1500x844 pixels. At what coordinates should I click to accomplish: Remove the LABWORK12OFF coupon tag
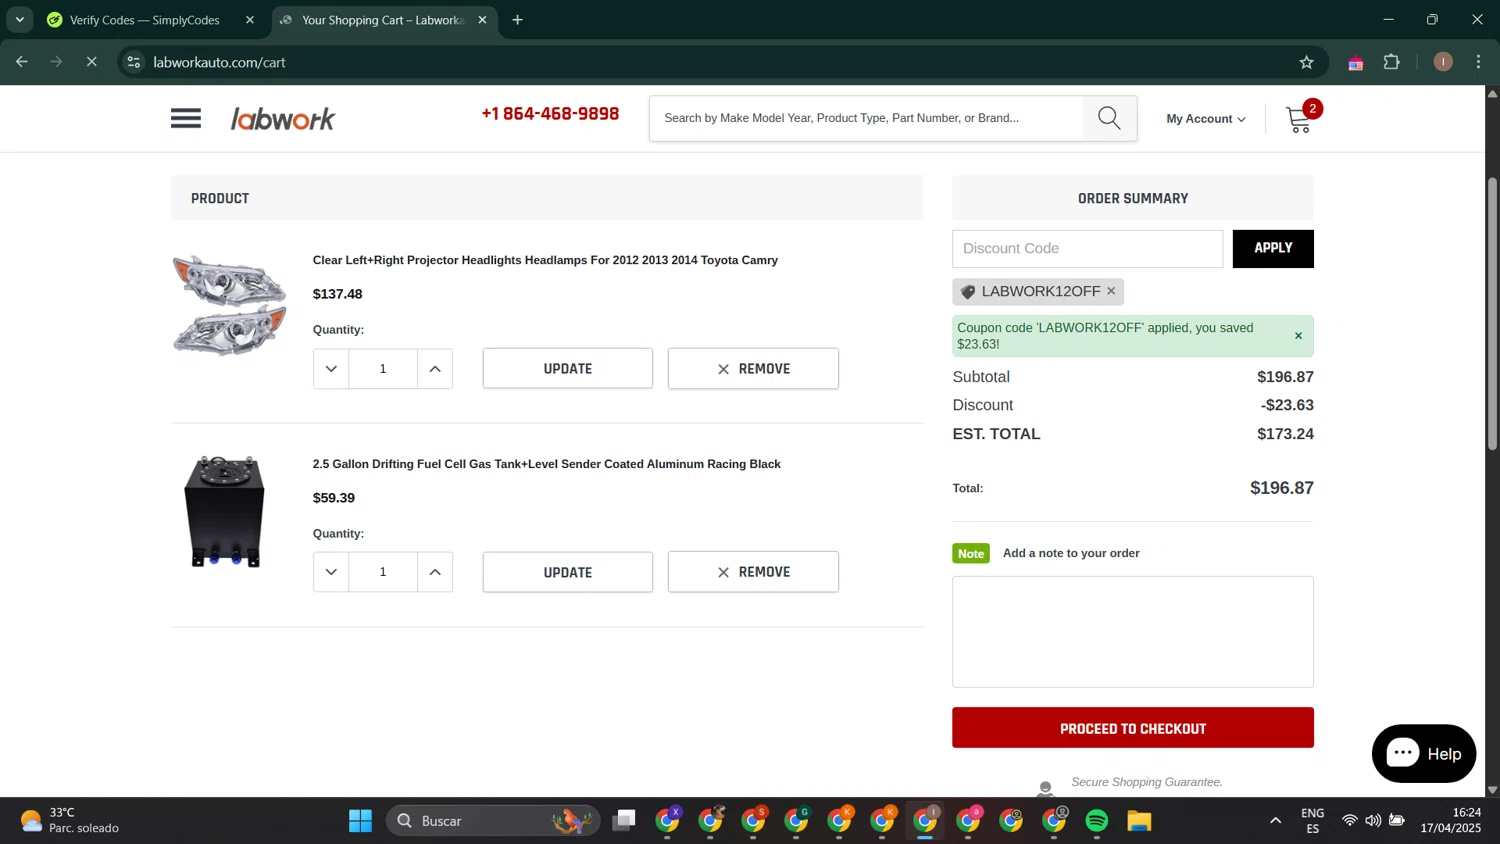[1111, 291]
